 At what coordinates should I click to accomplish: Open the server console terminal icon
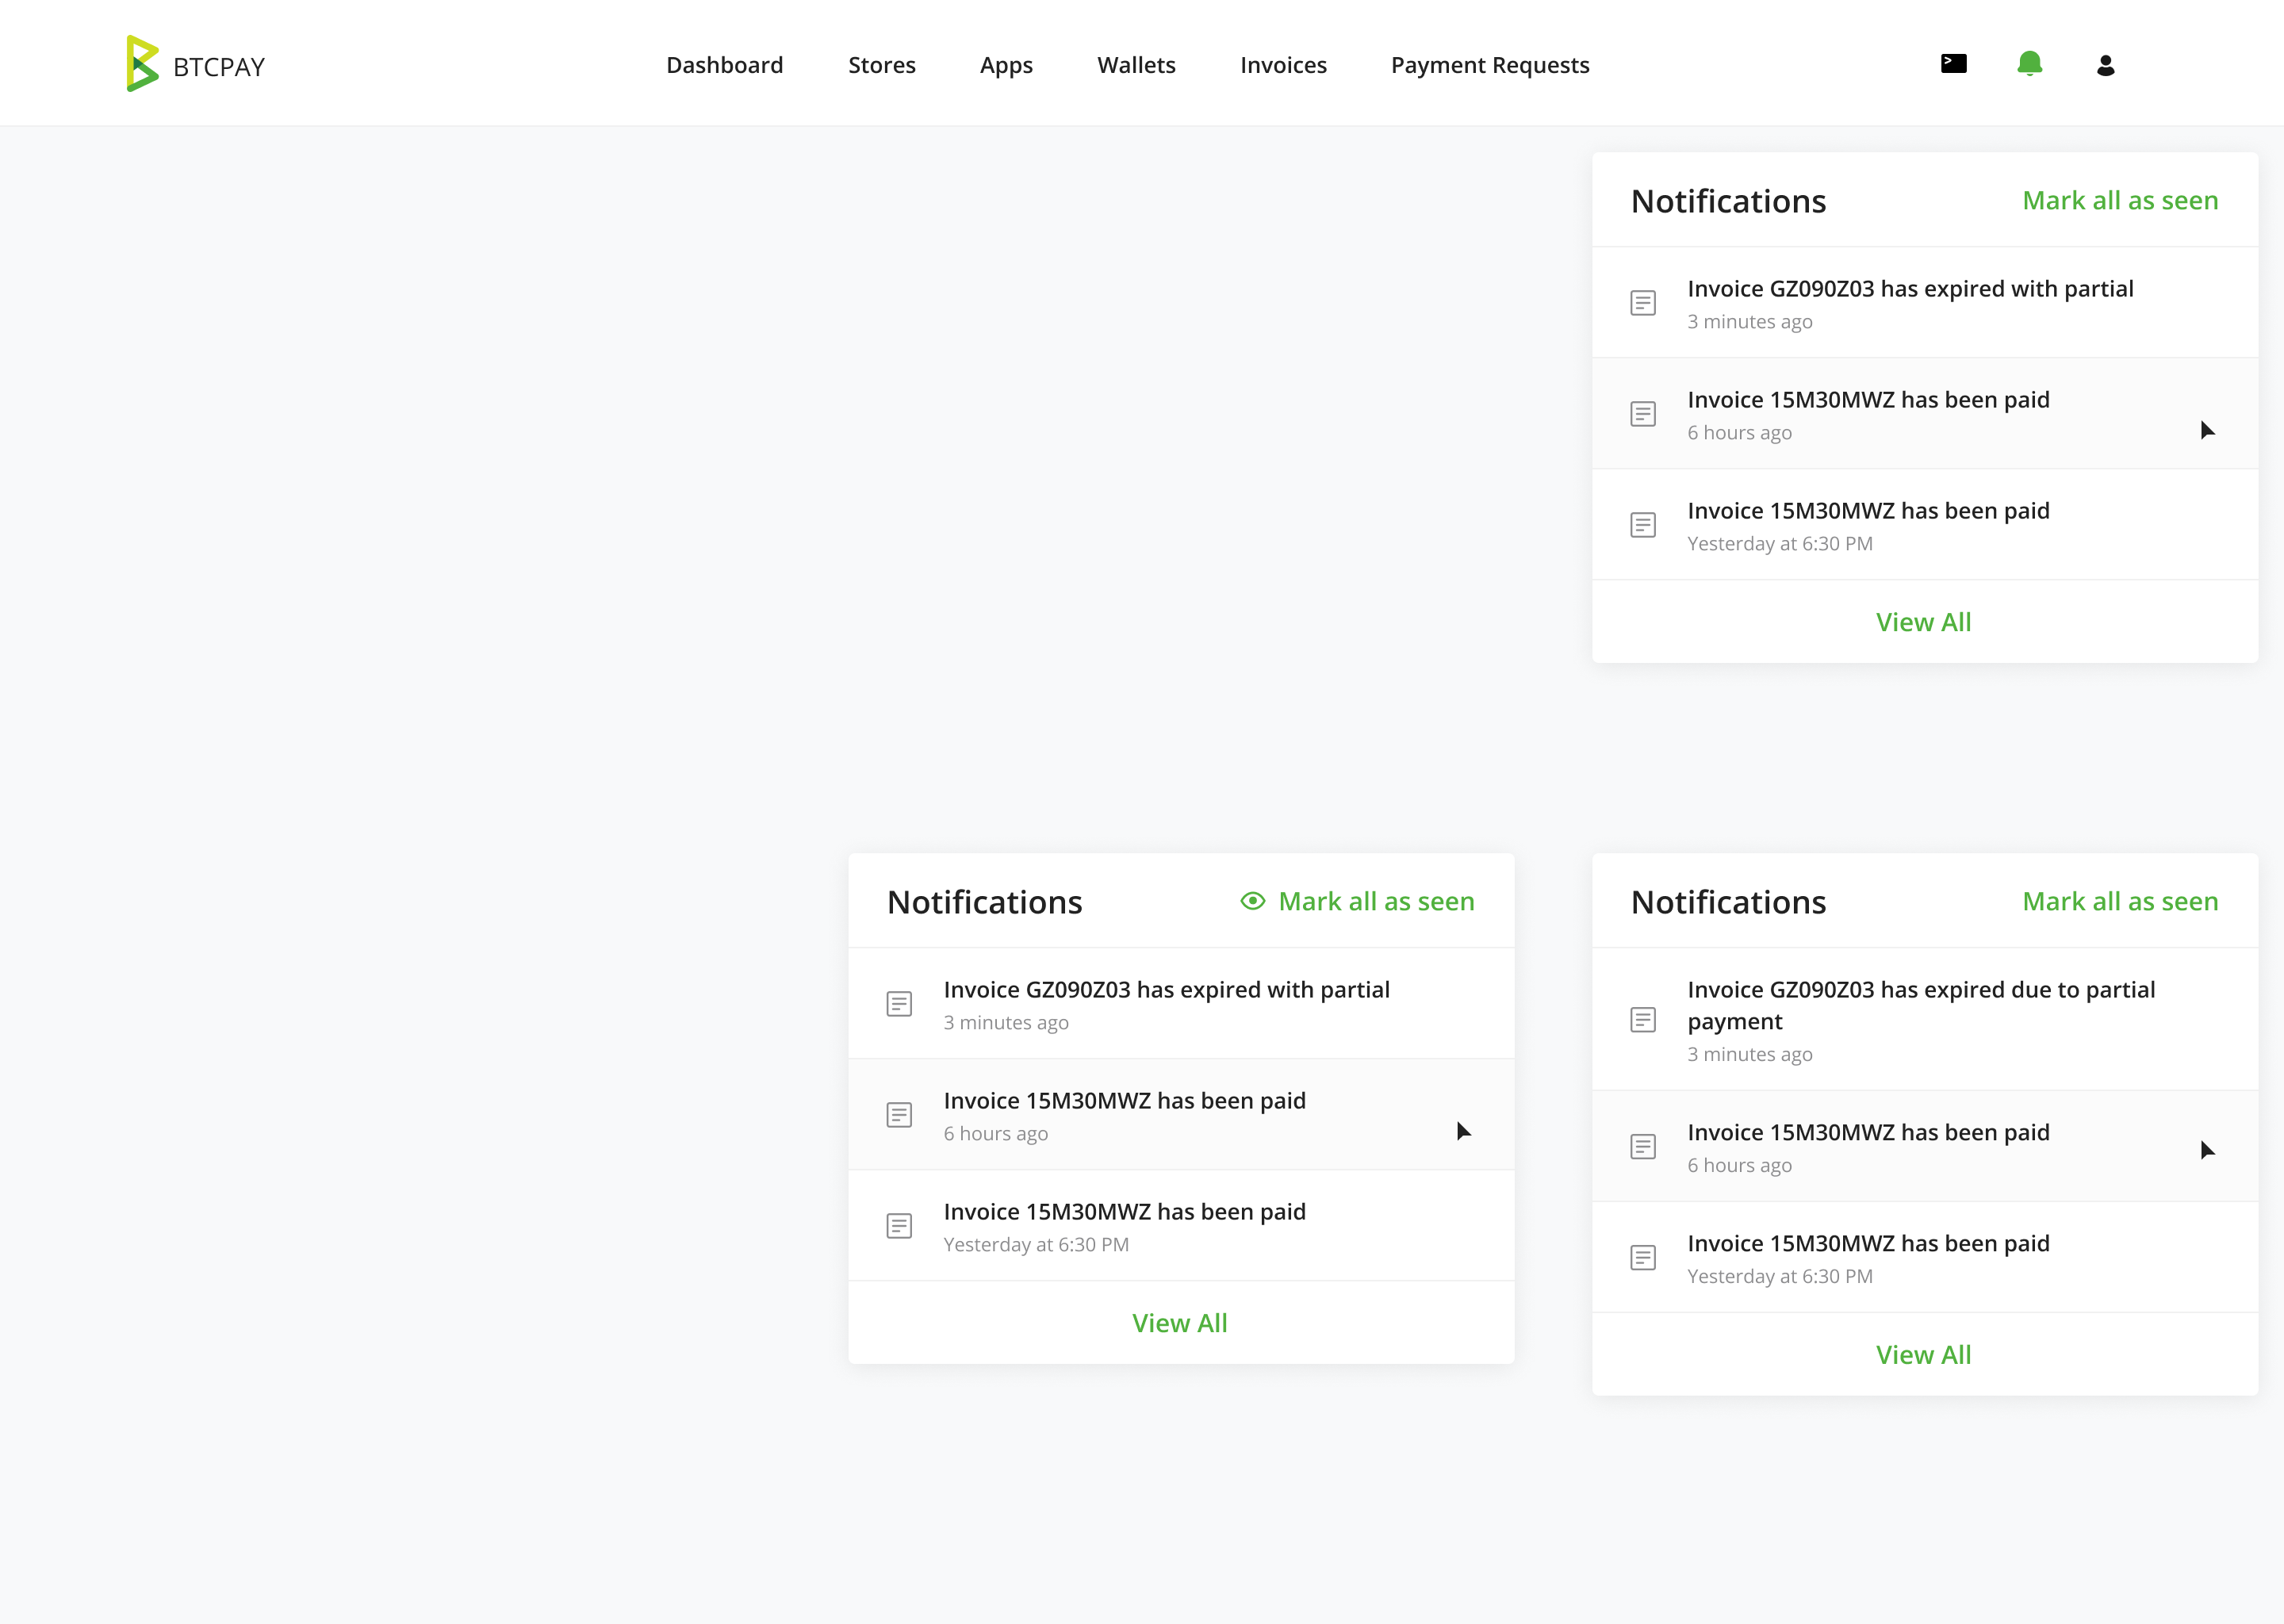(1953, 64)
